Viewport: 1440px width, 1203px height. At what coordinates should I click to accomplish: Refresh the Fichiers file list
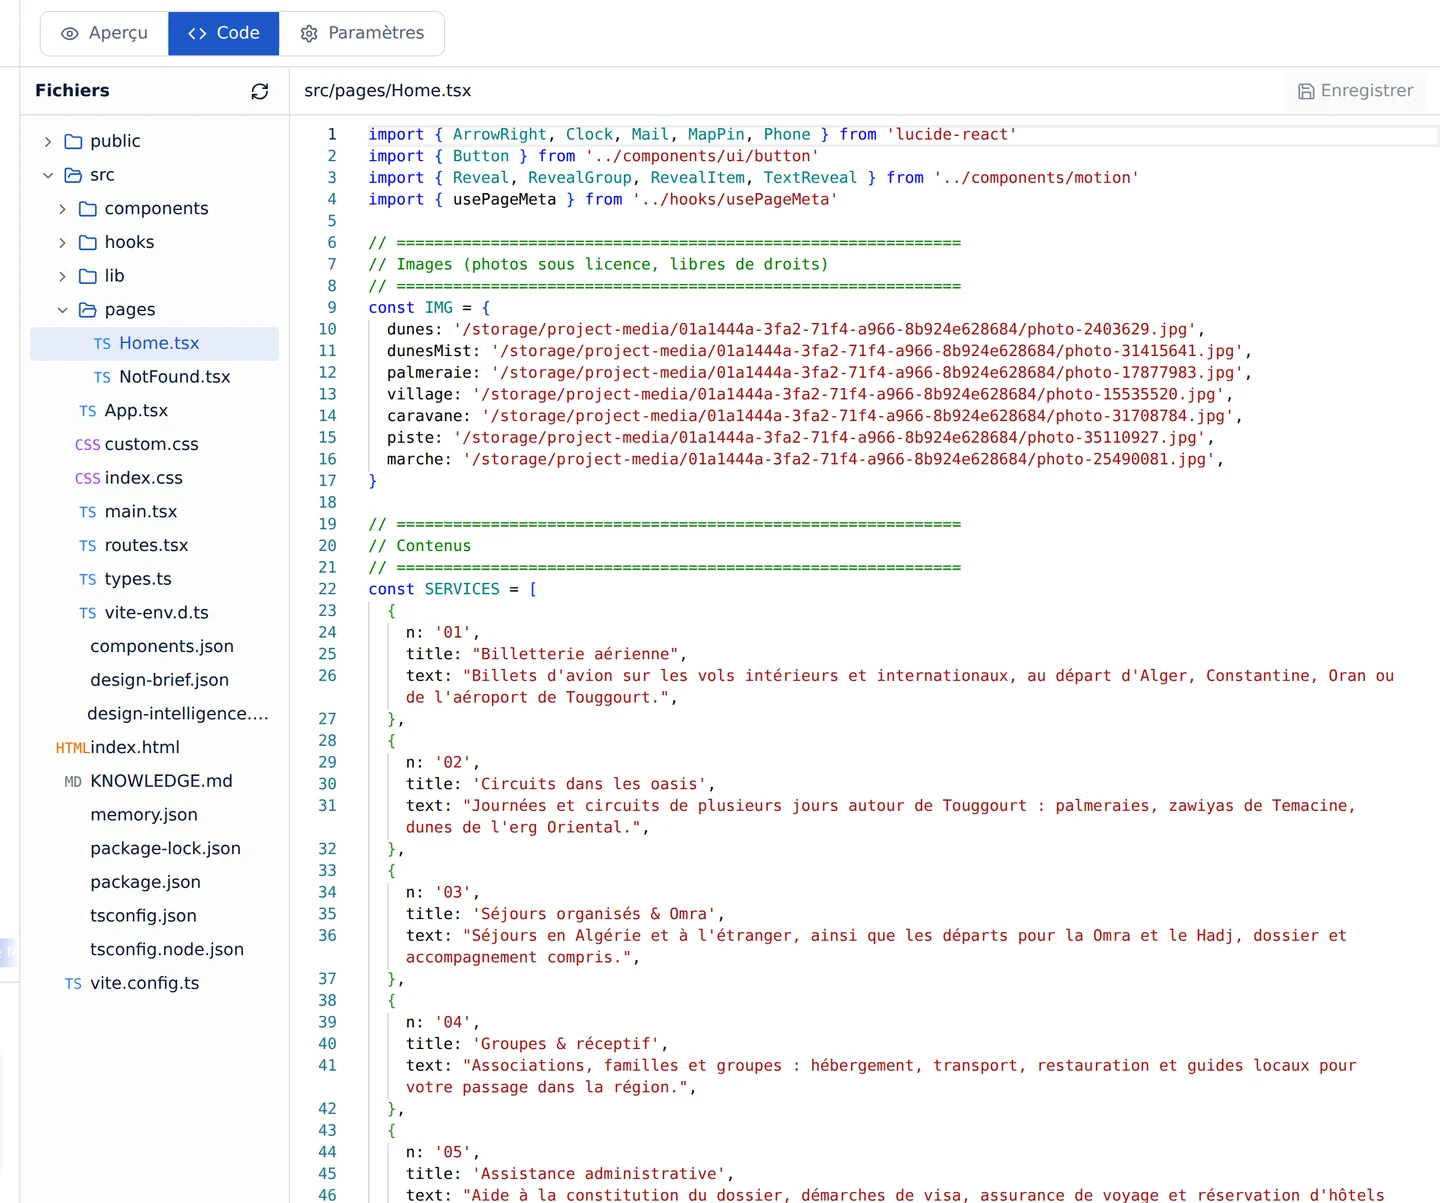click(260, 91)
